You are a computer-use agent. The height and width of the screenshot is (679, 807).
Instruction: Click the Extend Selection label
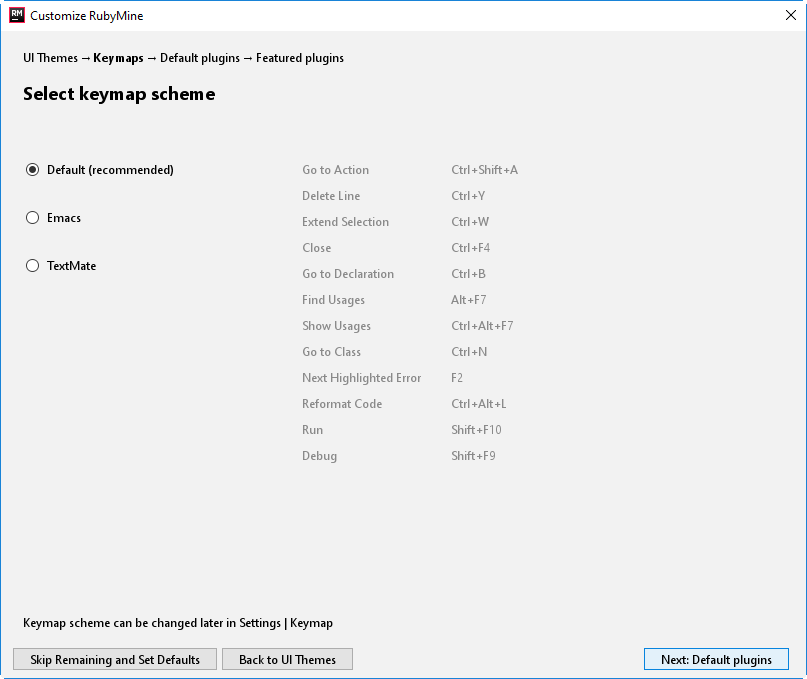345,222
